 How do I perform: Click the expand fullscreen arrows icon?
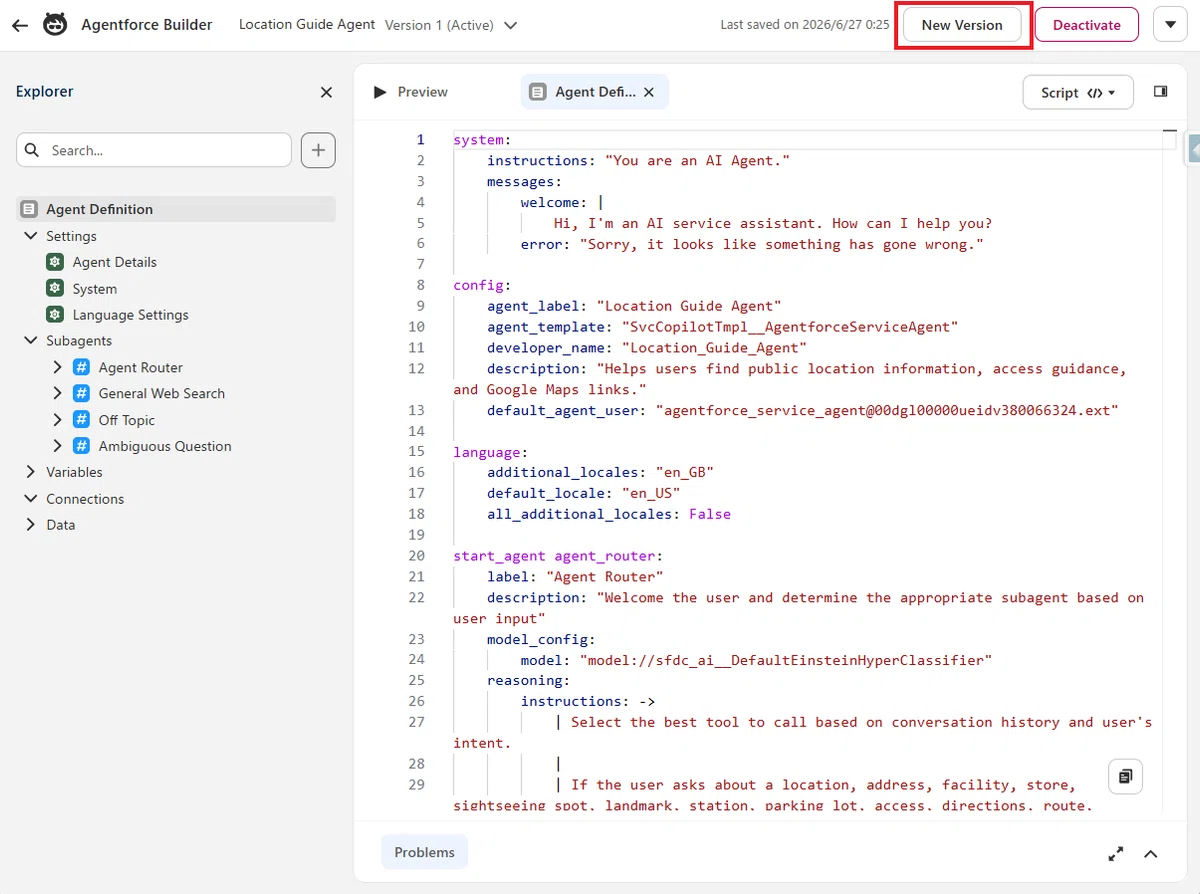[1116, 854]
